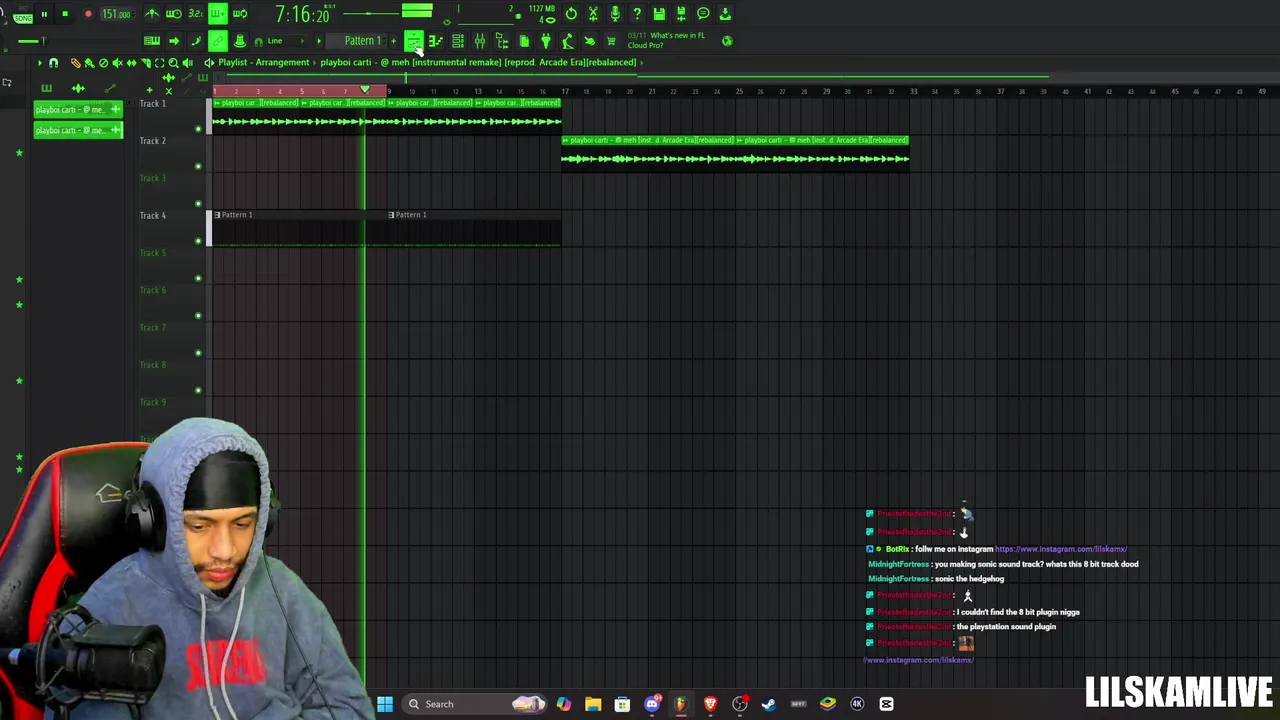1280x720 pixels.
Task: Toggle wait for input before recording
Action: pyautogui.click(x=174, y=14)
